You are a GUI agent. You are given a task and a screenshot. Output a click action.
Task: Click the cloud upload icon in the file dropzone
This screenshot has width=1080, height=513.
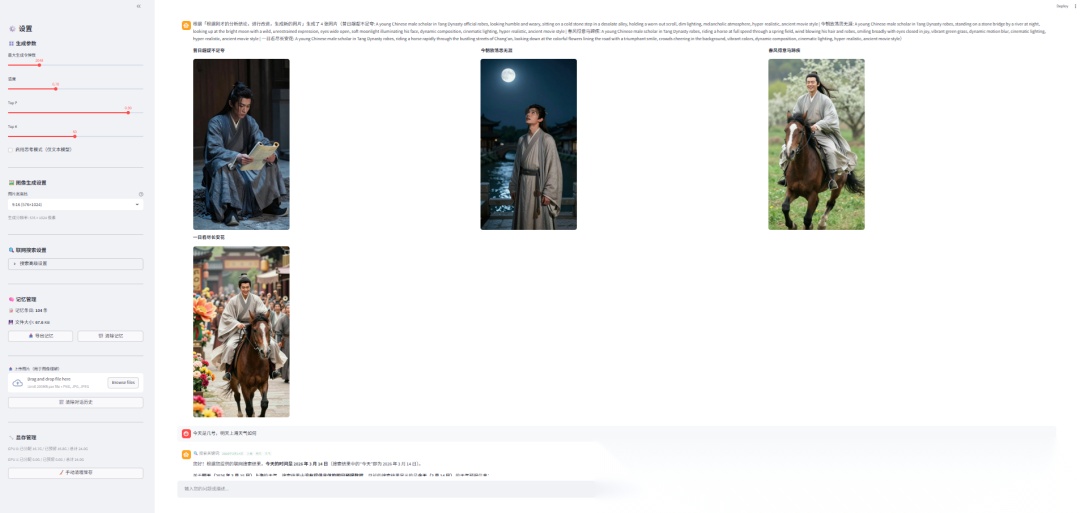click(x=18, y=383)
